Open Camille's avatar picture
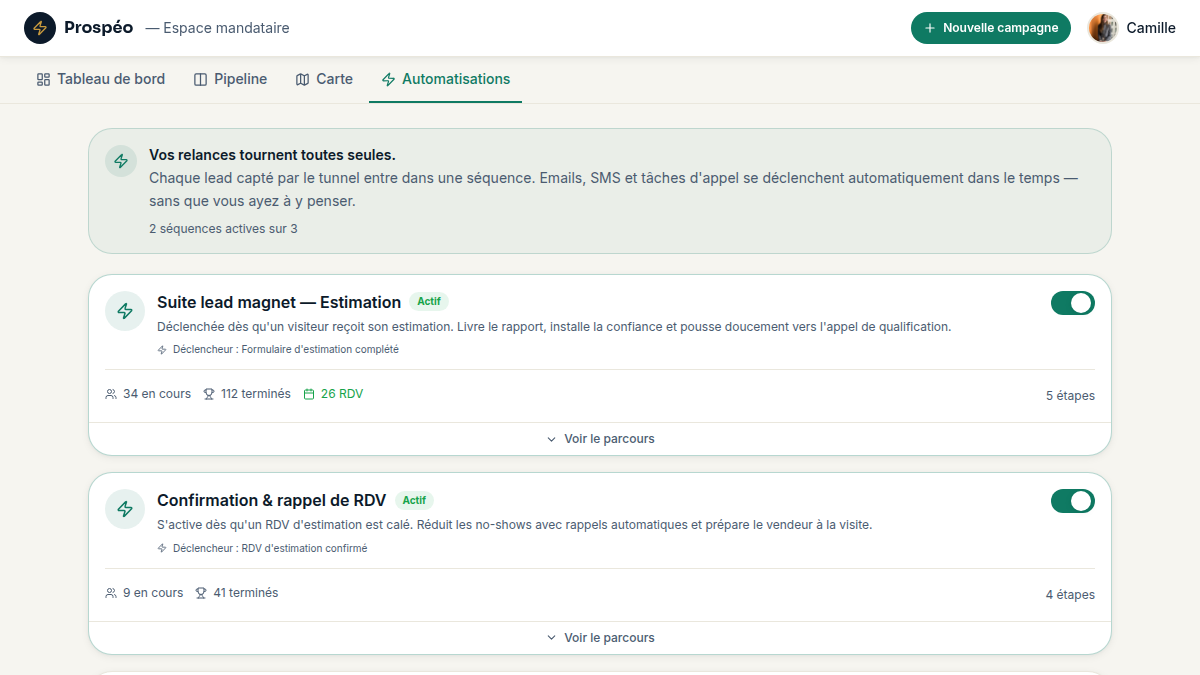The image size is (1200, 675). tap(1103, 28)
